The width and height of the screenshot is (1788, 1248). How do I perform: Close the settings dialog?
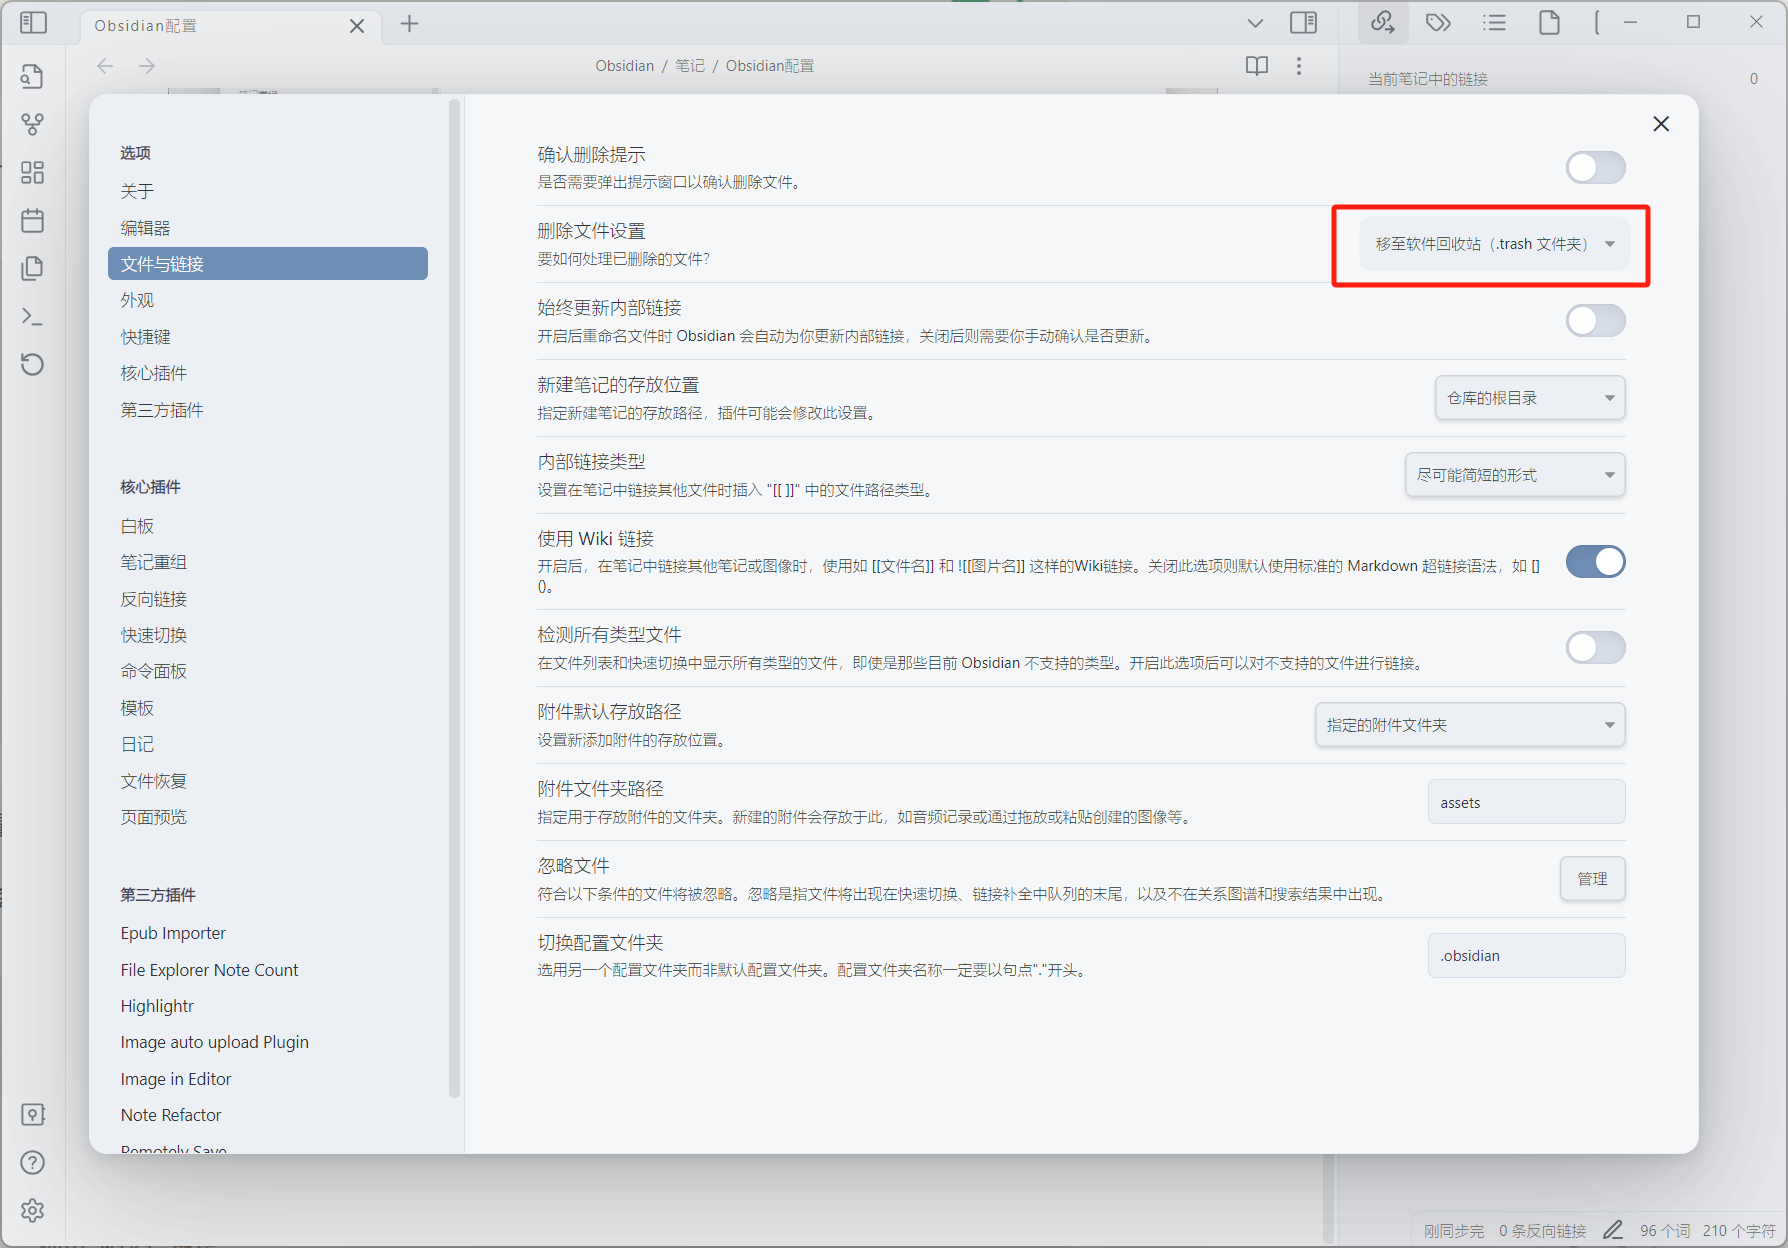pos(1661,124)
